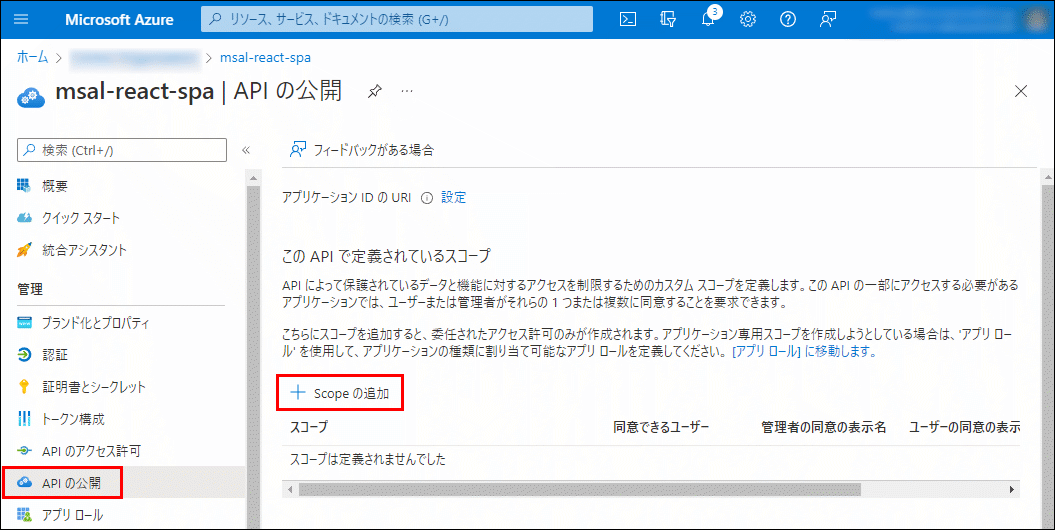Open Cloud Shell from the top bar
This screenshot has width=1055, height=530.
pyautogui.click(x=628, y=20)
